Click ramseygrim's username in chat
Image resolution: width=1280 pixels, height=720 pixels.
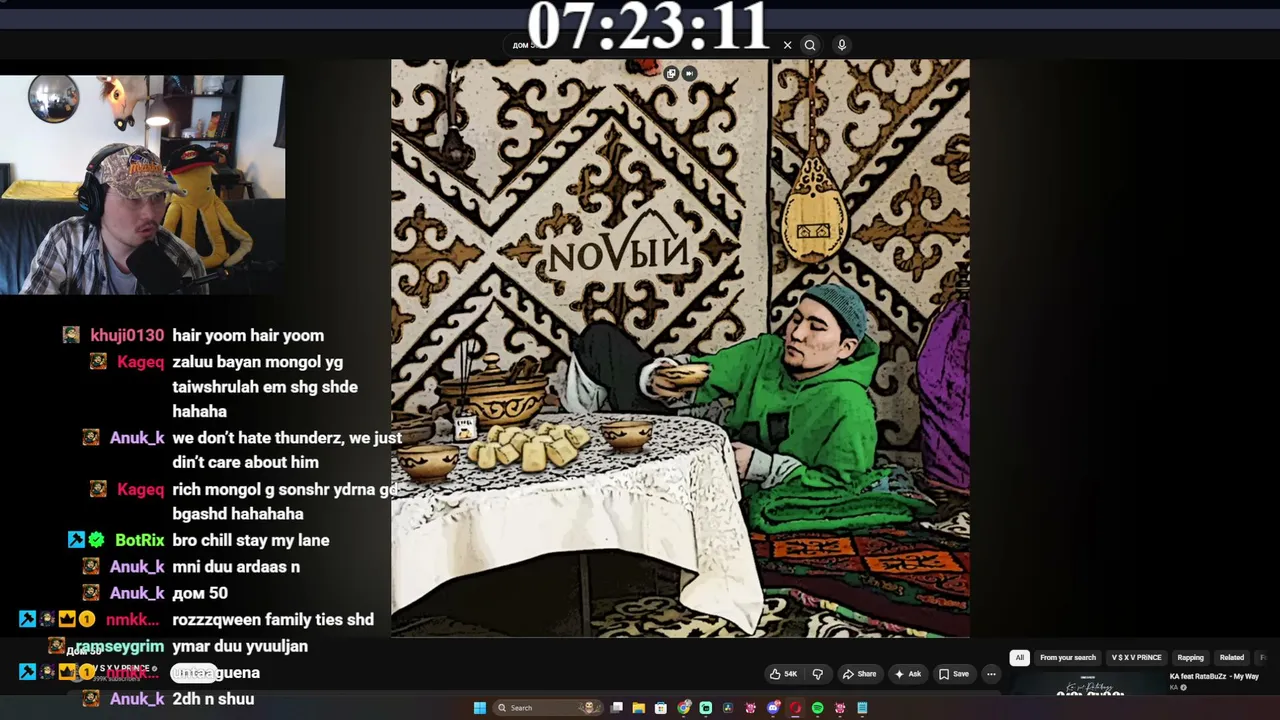click(120, 647)
